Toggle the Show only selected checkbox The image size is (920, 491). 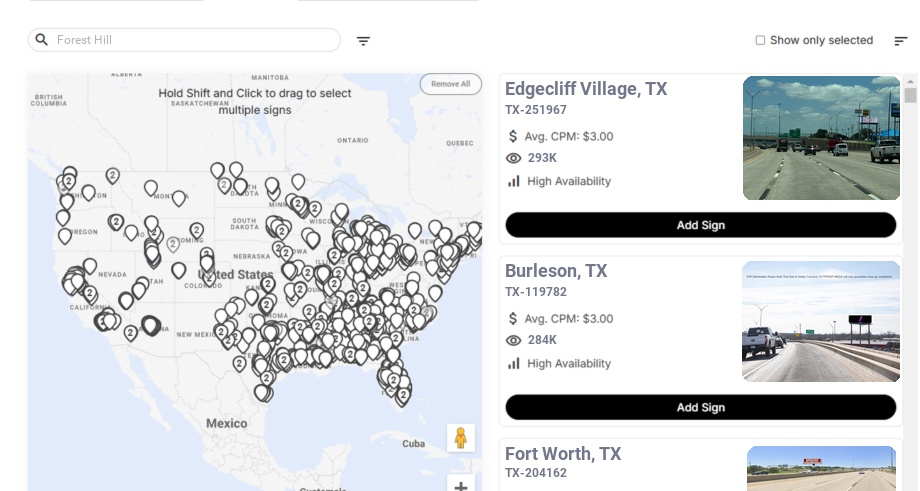pos(760,41)
